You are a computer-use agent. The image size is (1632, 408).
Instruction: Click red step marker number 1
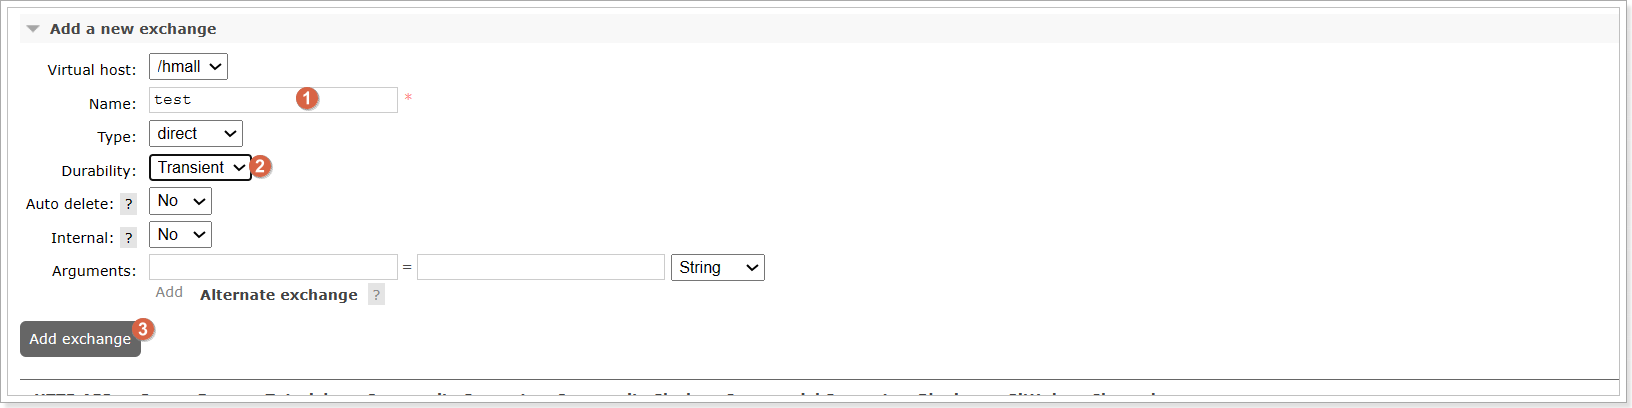(307, 98)
